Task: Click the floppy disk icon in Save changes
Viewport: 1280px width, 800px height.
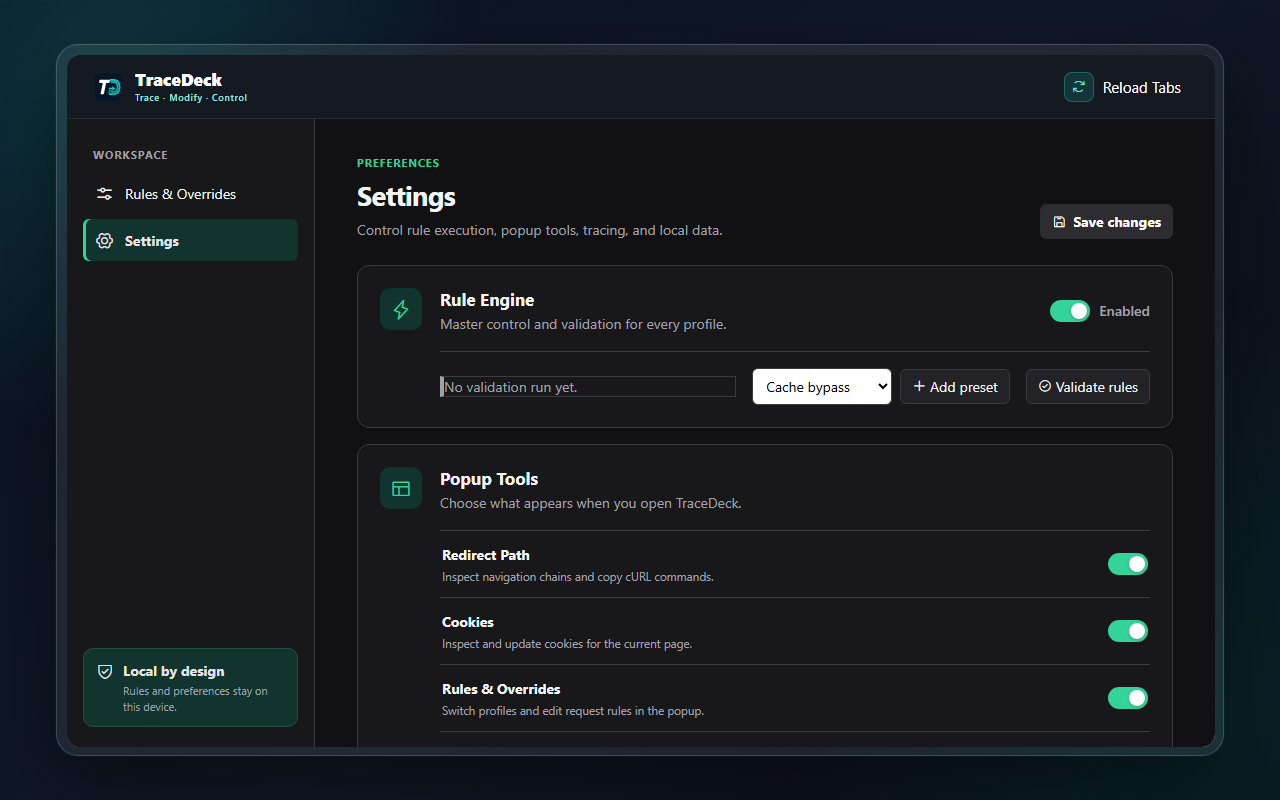Action: pos(1060,222)
